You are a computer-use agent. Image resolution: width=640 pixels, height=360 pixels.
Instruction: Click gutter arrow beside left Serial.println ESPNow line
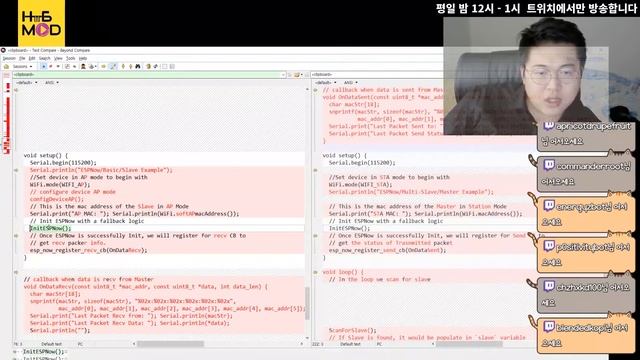(16, 170)
